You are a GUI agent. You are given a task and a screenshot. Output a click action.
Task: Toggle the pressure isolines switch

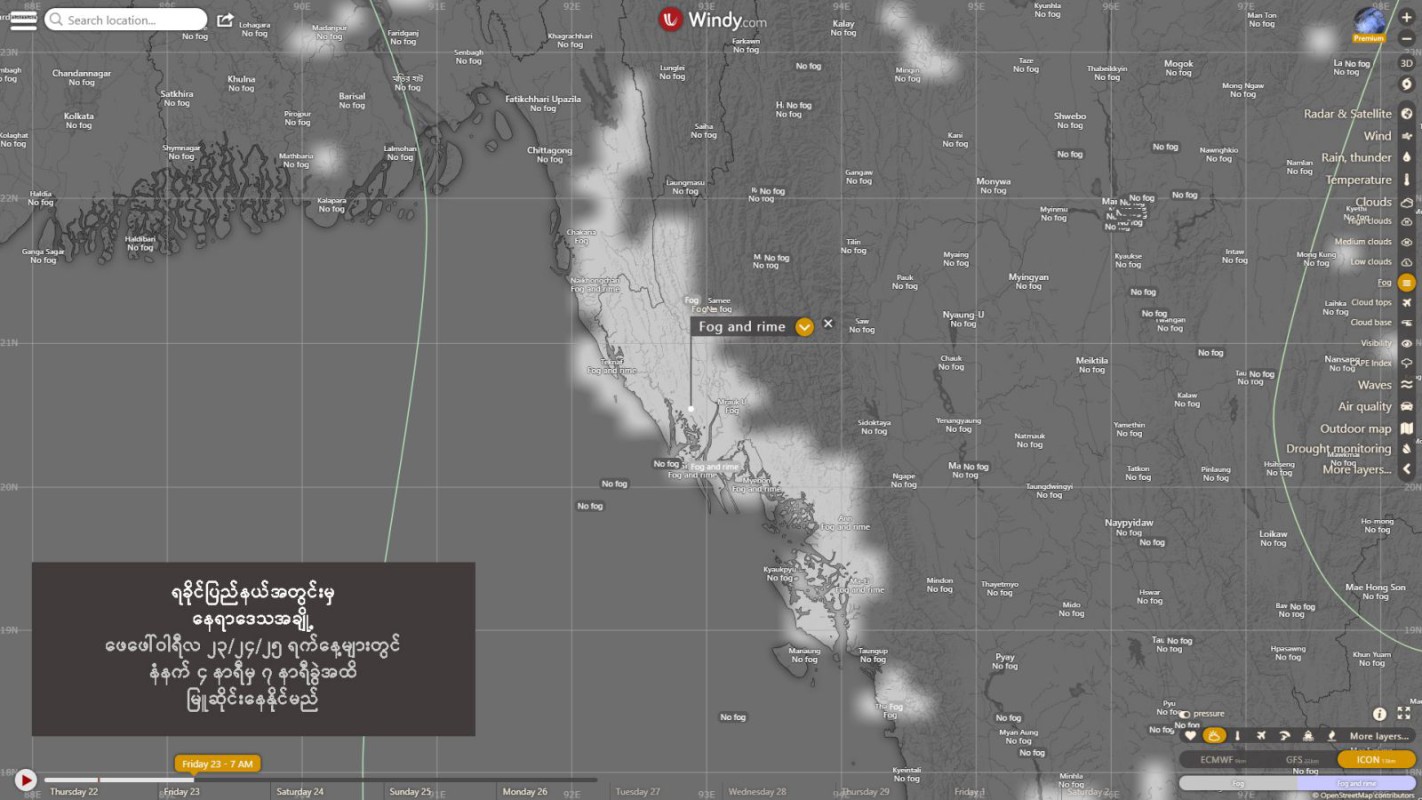click(x=1185, y=714)
